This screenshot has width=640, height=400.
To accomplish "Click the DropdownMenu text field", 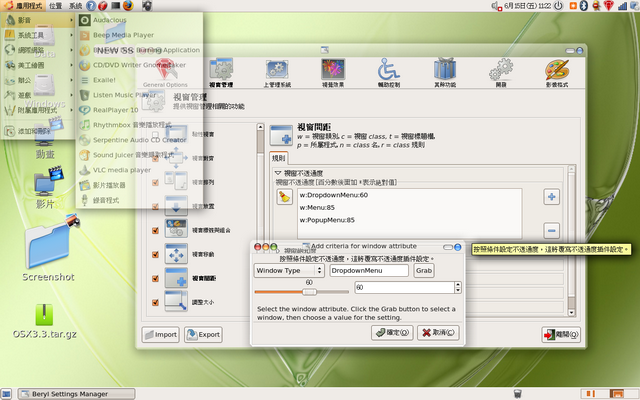I will pyautogui.click(x=369, y=270).
